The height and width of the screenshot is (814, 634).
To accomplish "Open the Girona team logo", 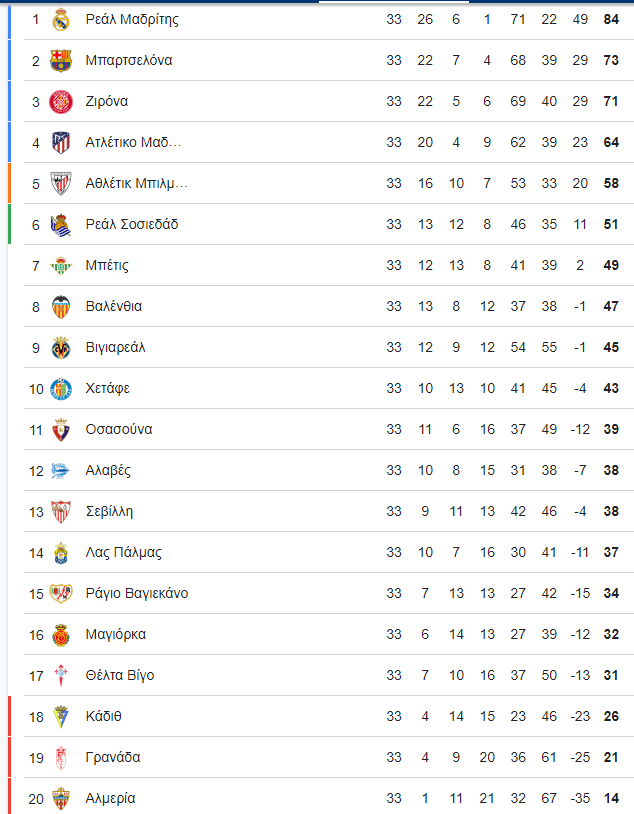I will pyautogui.click(x=61, y=101).
